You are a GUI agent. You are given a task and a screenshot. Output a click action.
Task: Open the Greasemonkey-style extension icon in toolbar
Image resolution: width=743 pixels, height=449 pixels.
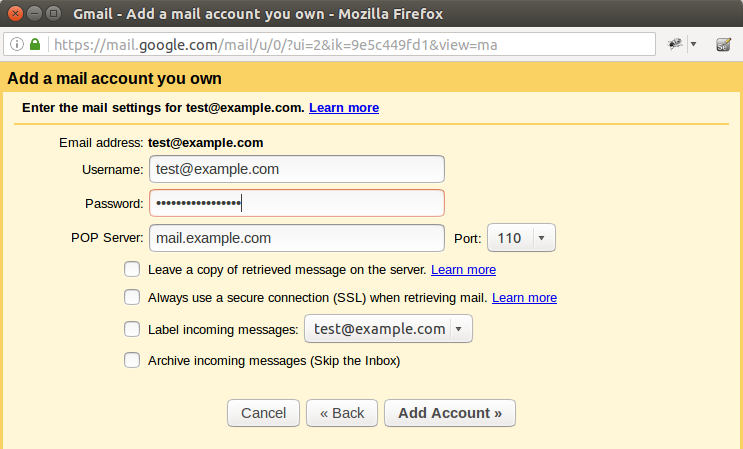coord(675,44)
